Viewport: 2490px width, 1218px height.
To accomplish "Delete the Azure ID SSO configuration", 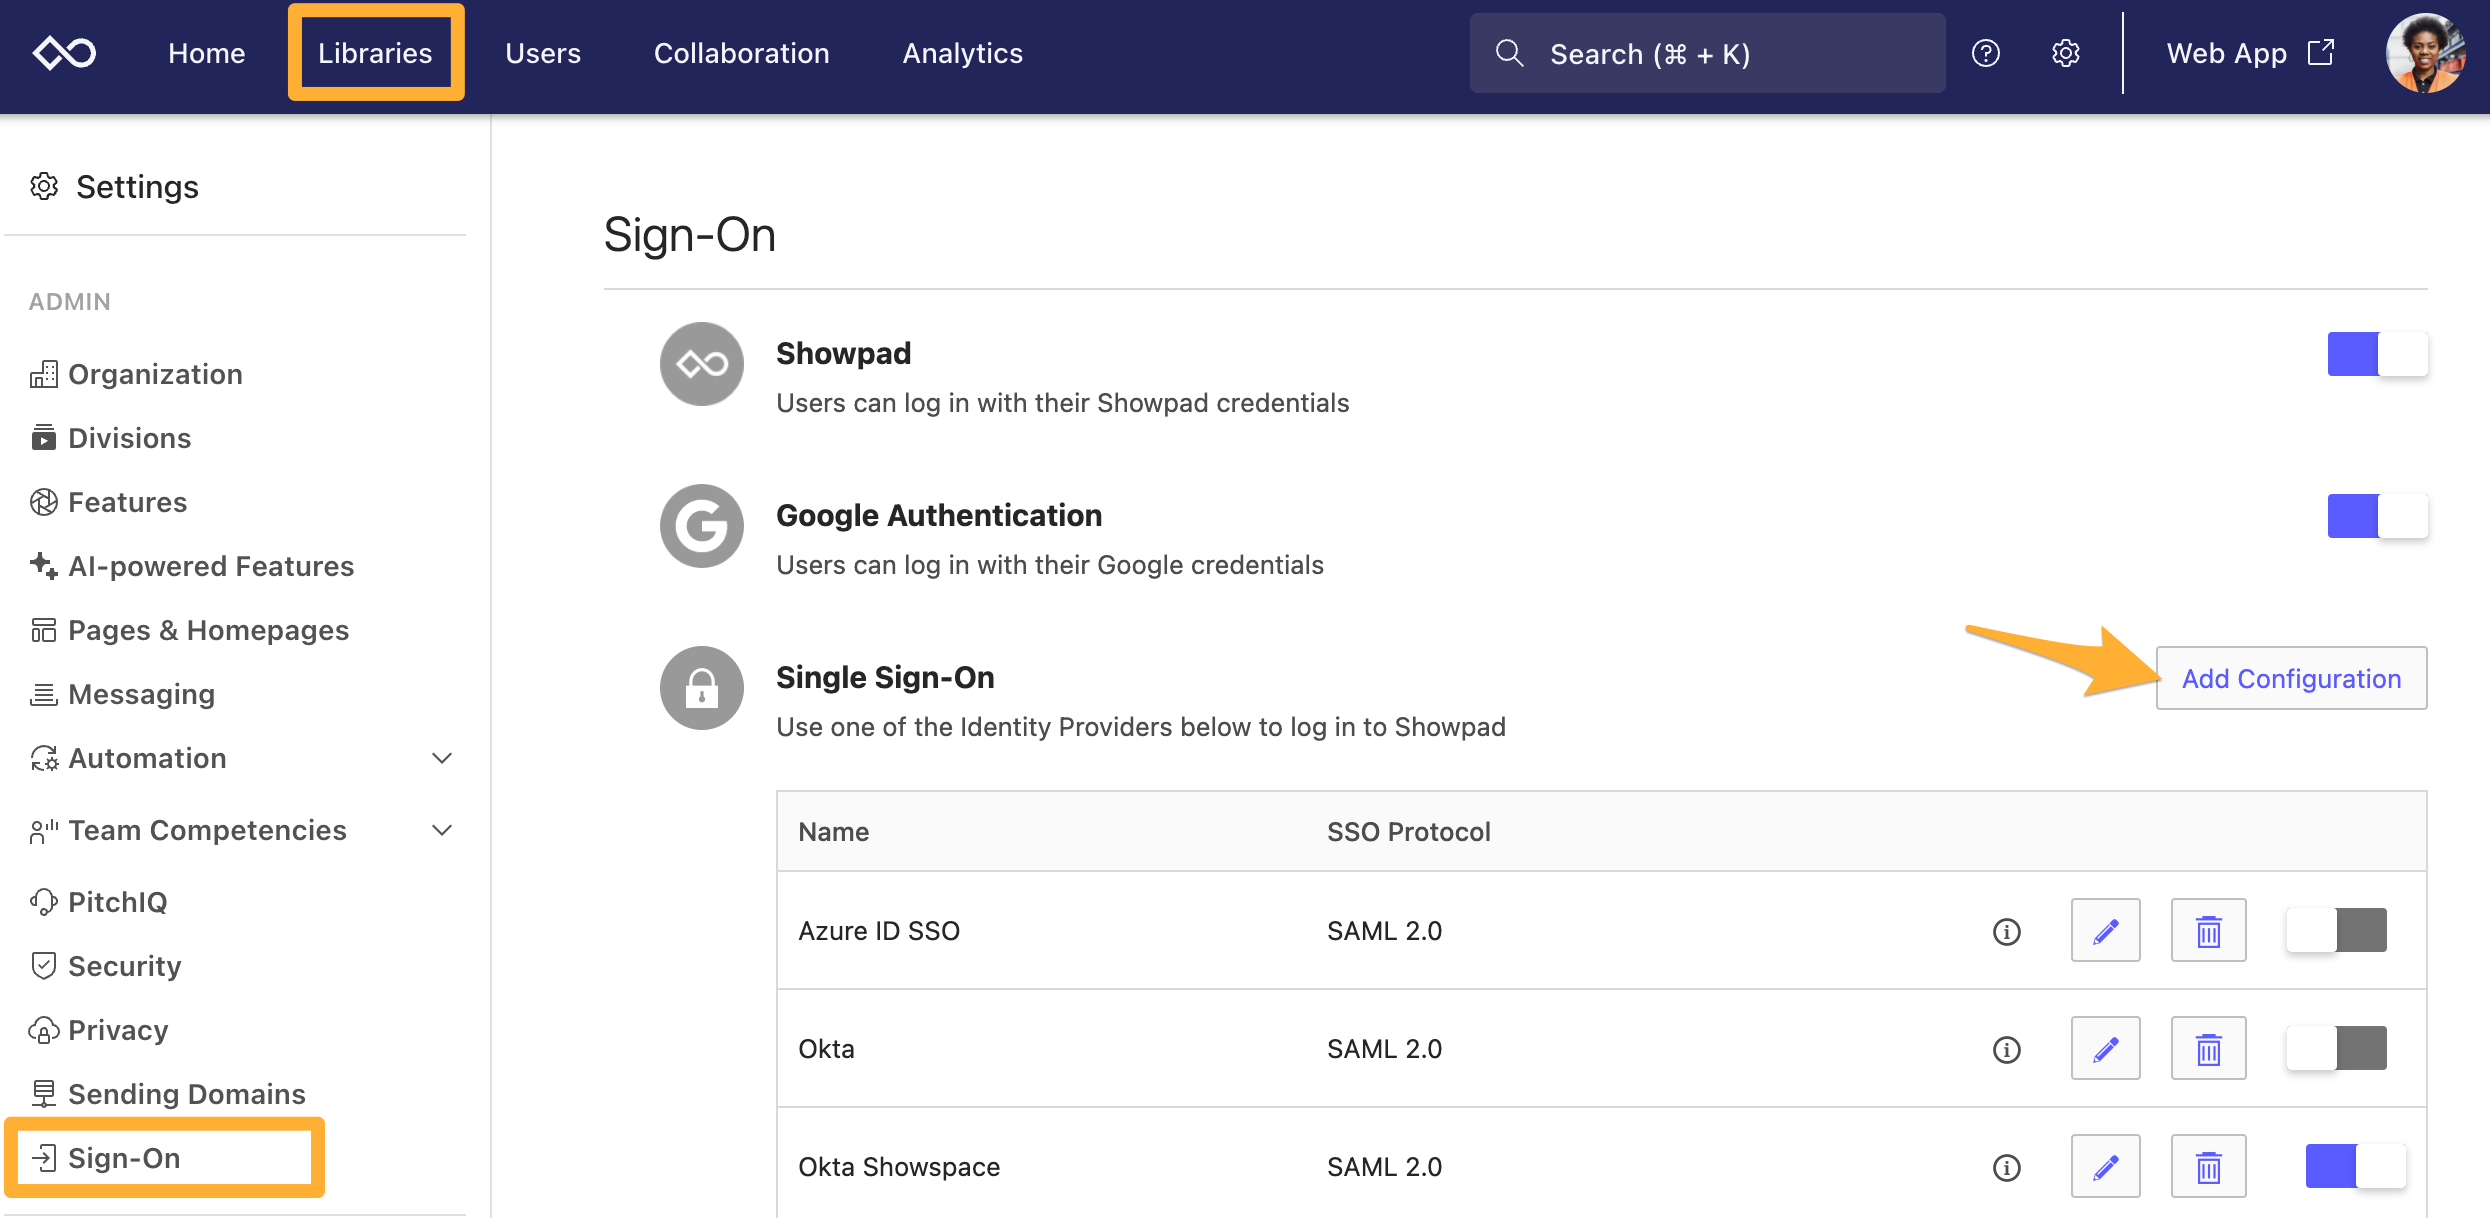I will 2208,931.
